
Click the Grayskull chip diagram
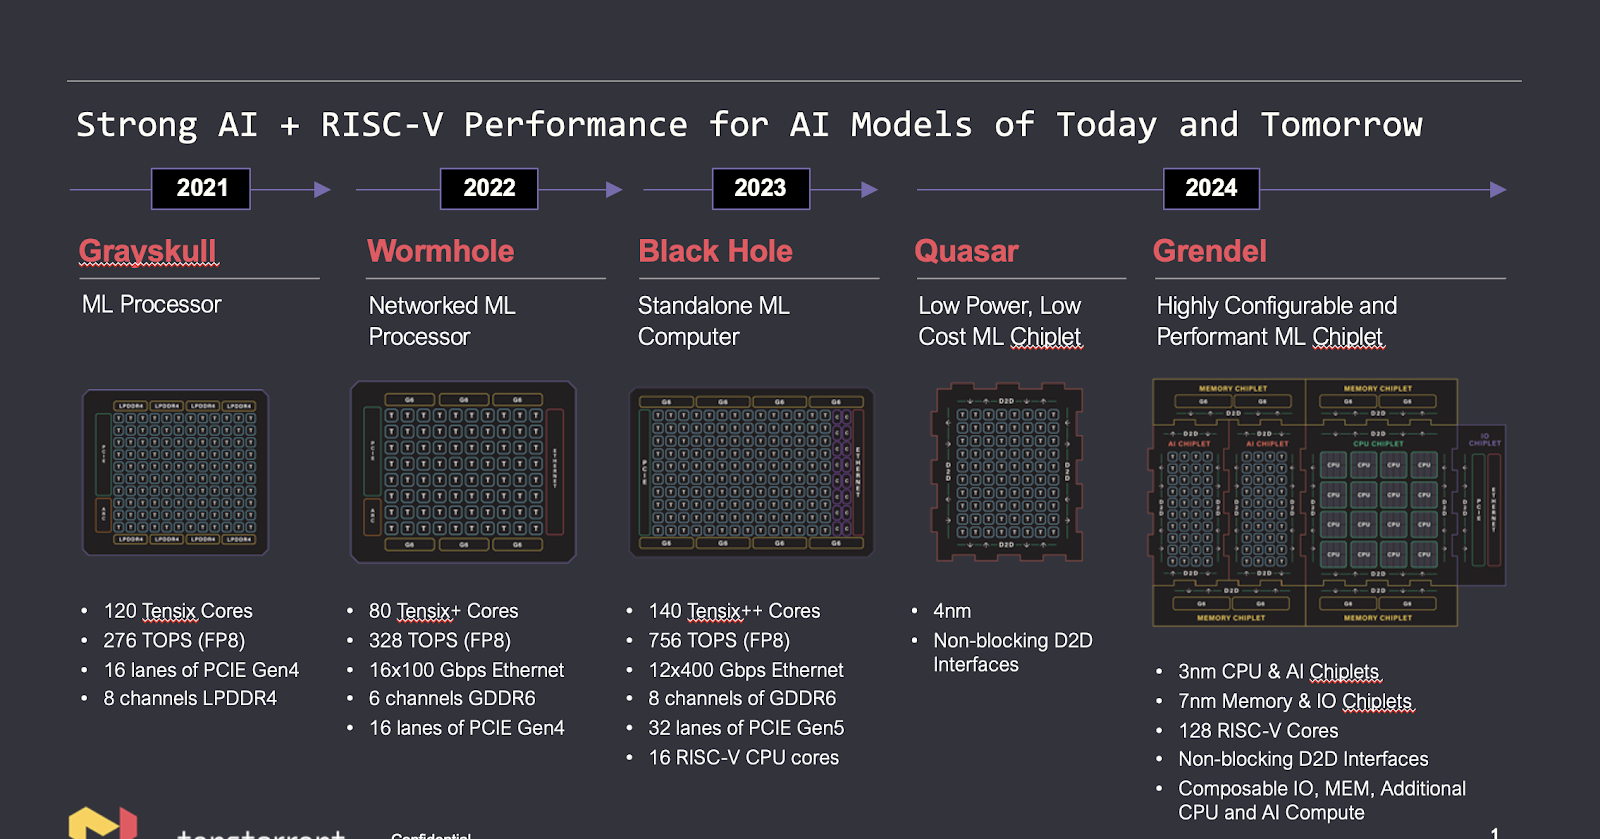175,472
